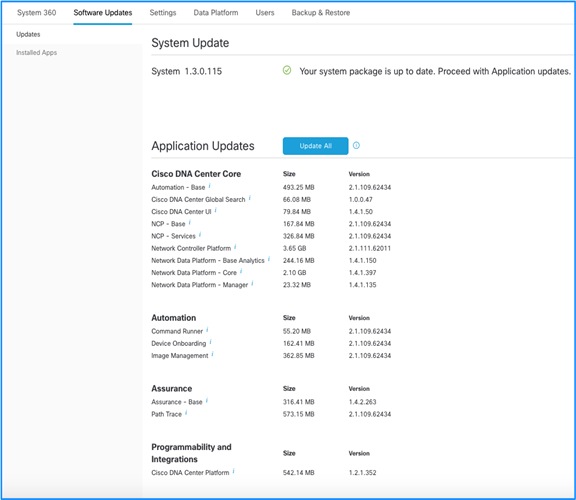Click the green system up-to-date checkmark

(287, 70)
